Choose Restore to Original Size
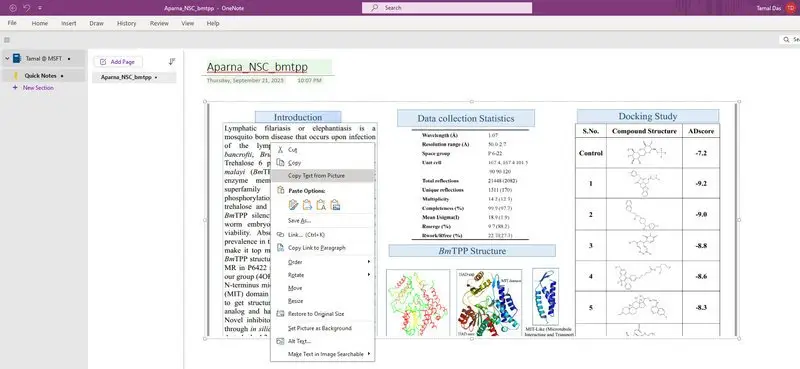Screen dimensions: 800x369 (x=322, y=314)
